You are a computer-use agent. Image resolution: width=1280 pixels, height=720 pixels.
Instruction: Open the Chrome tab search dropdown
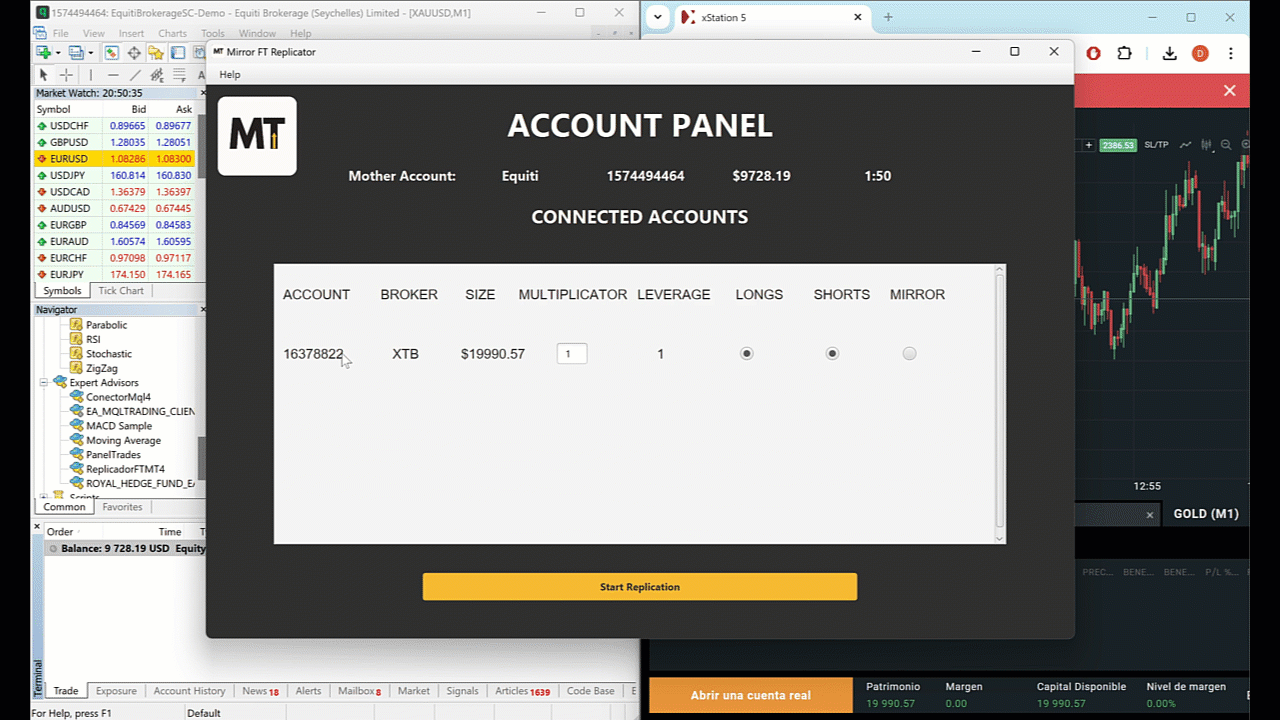658,17
